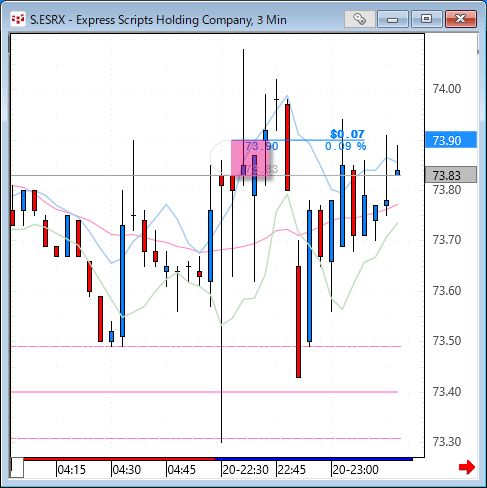Click the 22:45 time label
The height and width of the screenshot is (488, 487).
(292, 470)
